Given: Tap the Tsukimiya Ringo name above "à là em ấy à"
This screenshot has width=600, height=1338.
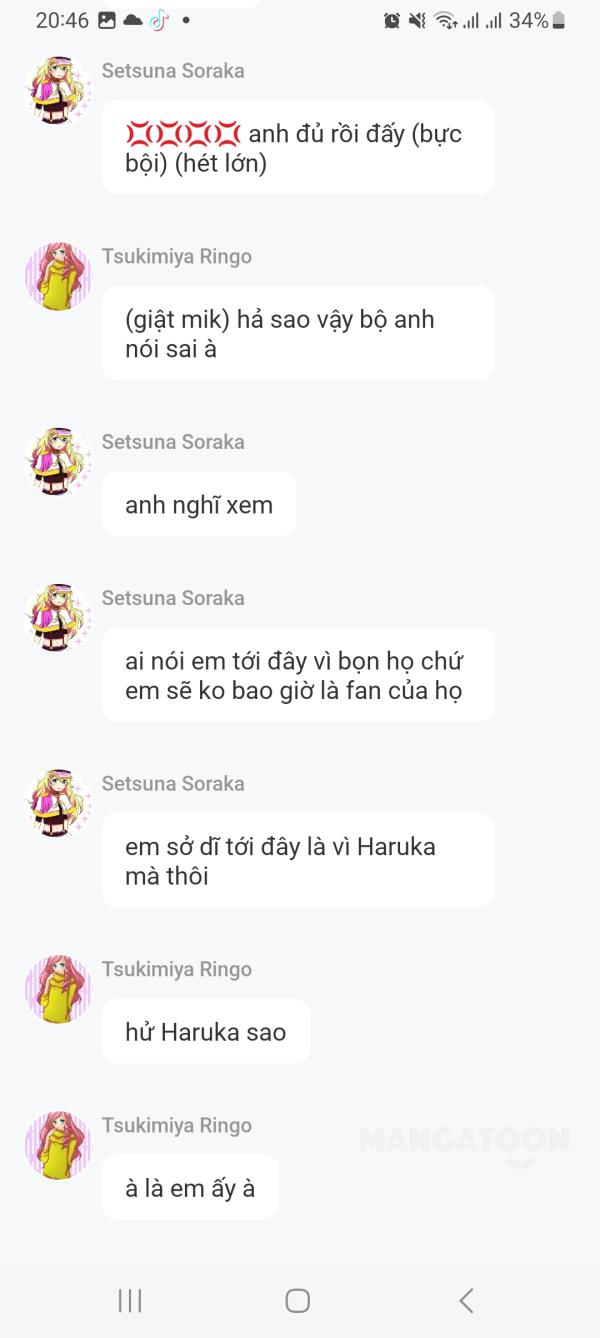Looking at the screenshot, I should tap(176, 1125).
